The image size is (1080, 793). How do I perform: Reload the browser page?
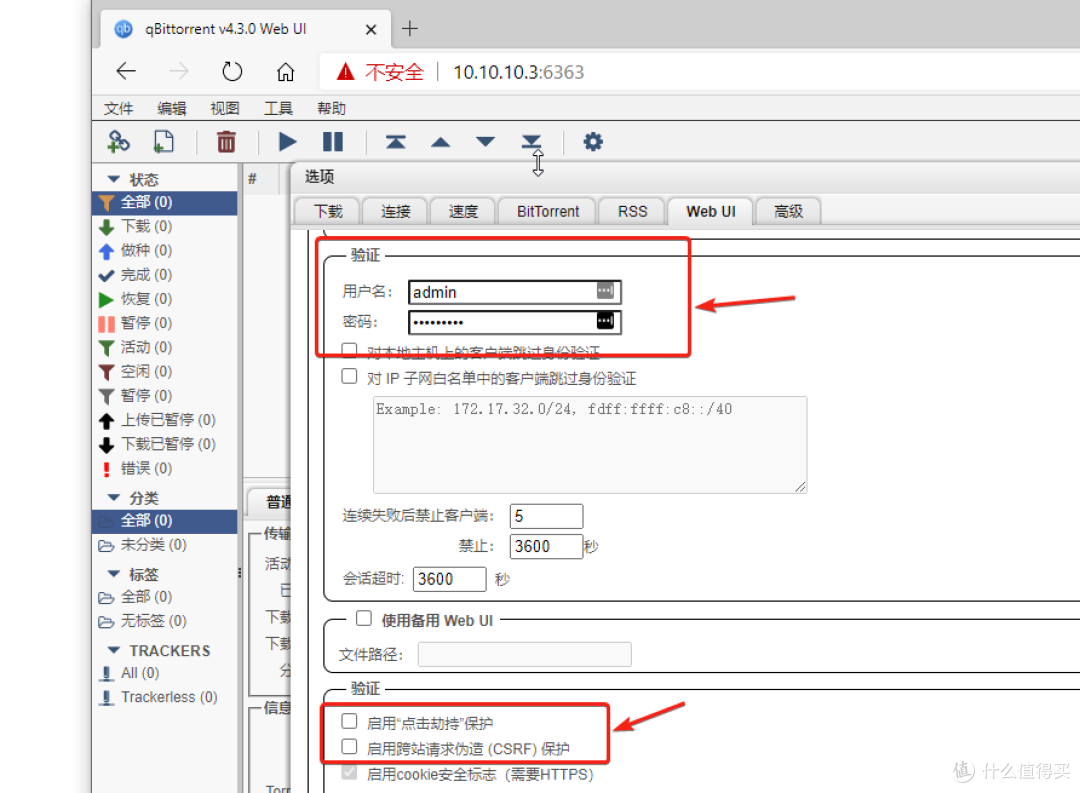click(232, 71)
